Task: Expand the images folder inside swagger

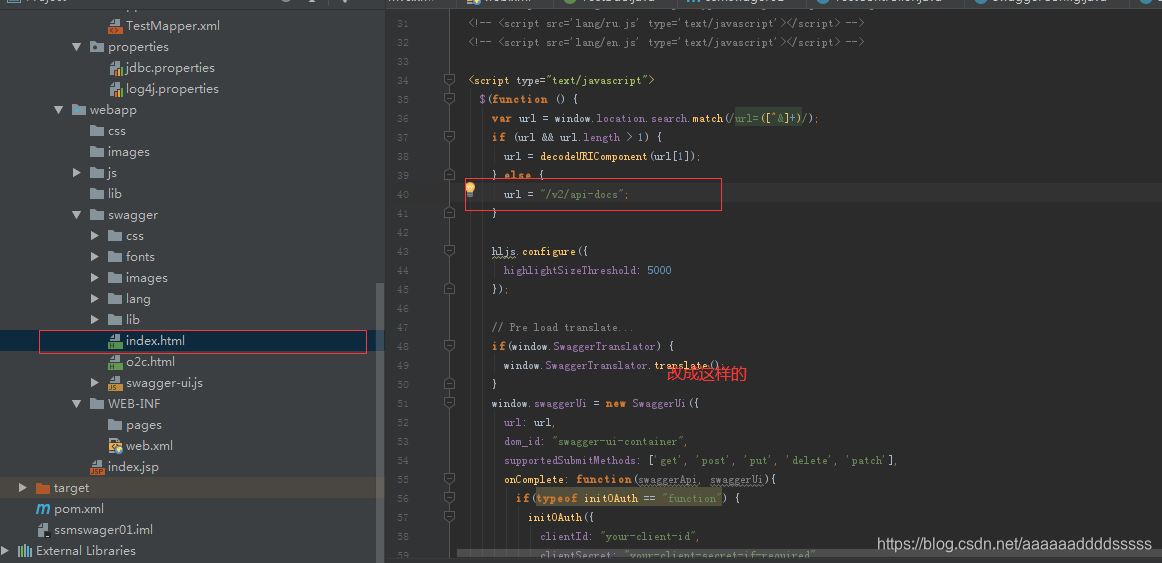Action: [x=94, y=278]
